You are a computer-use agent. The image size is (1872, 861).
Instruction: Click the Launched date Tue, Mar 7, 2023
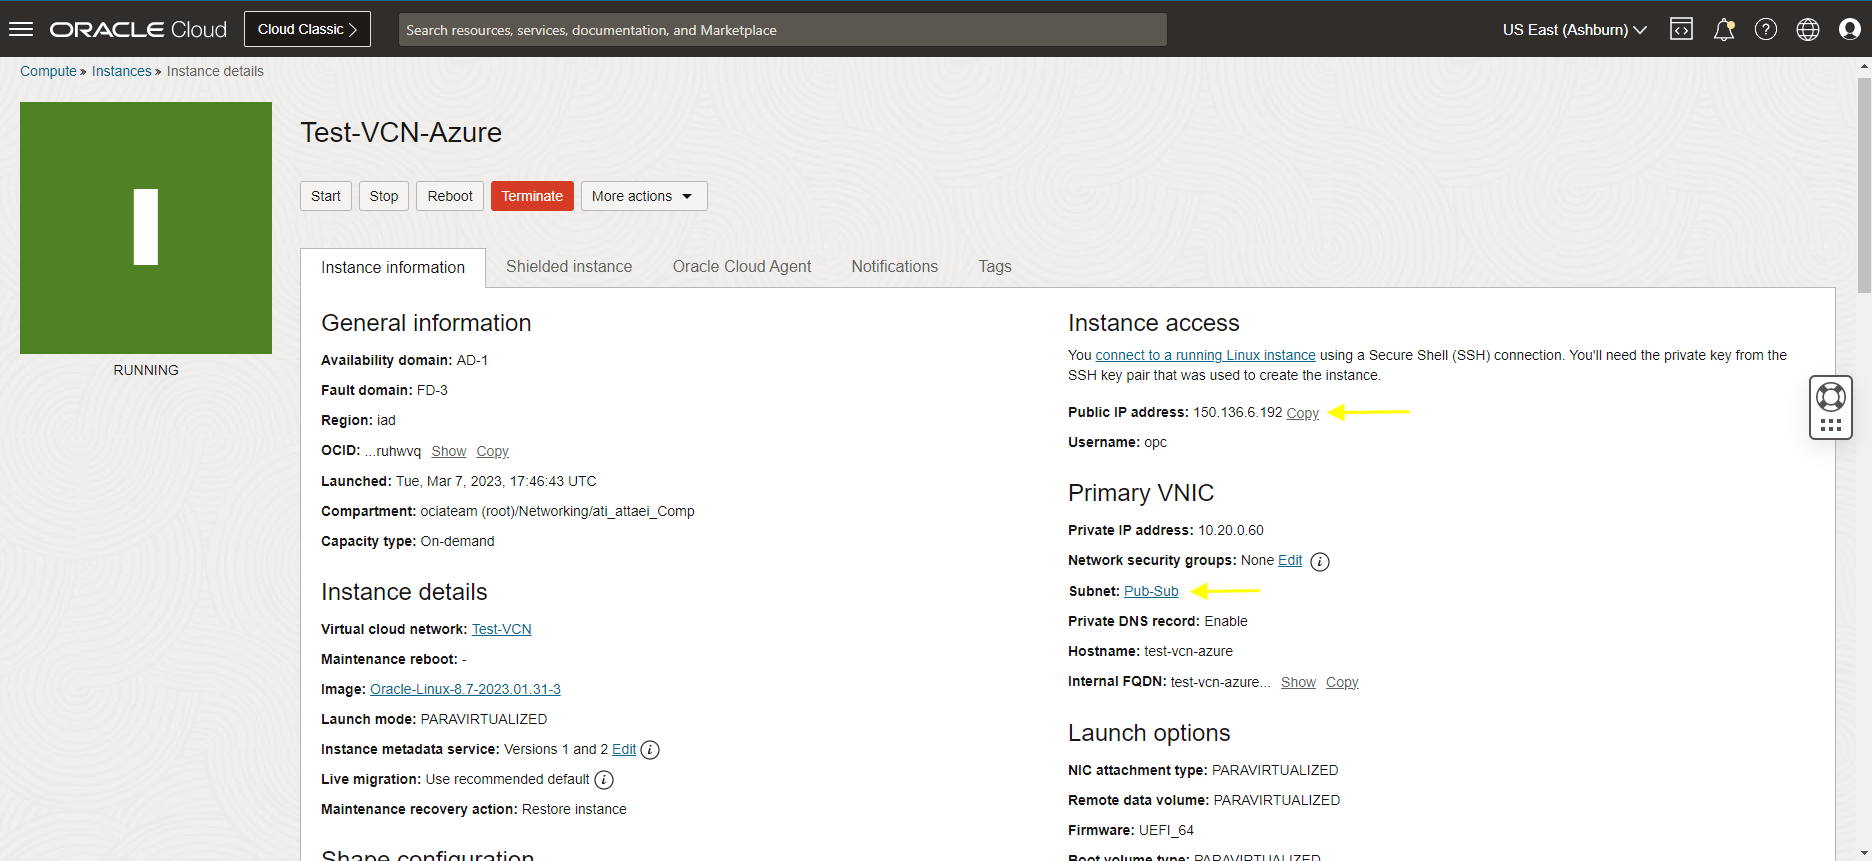point(496,482)
